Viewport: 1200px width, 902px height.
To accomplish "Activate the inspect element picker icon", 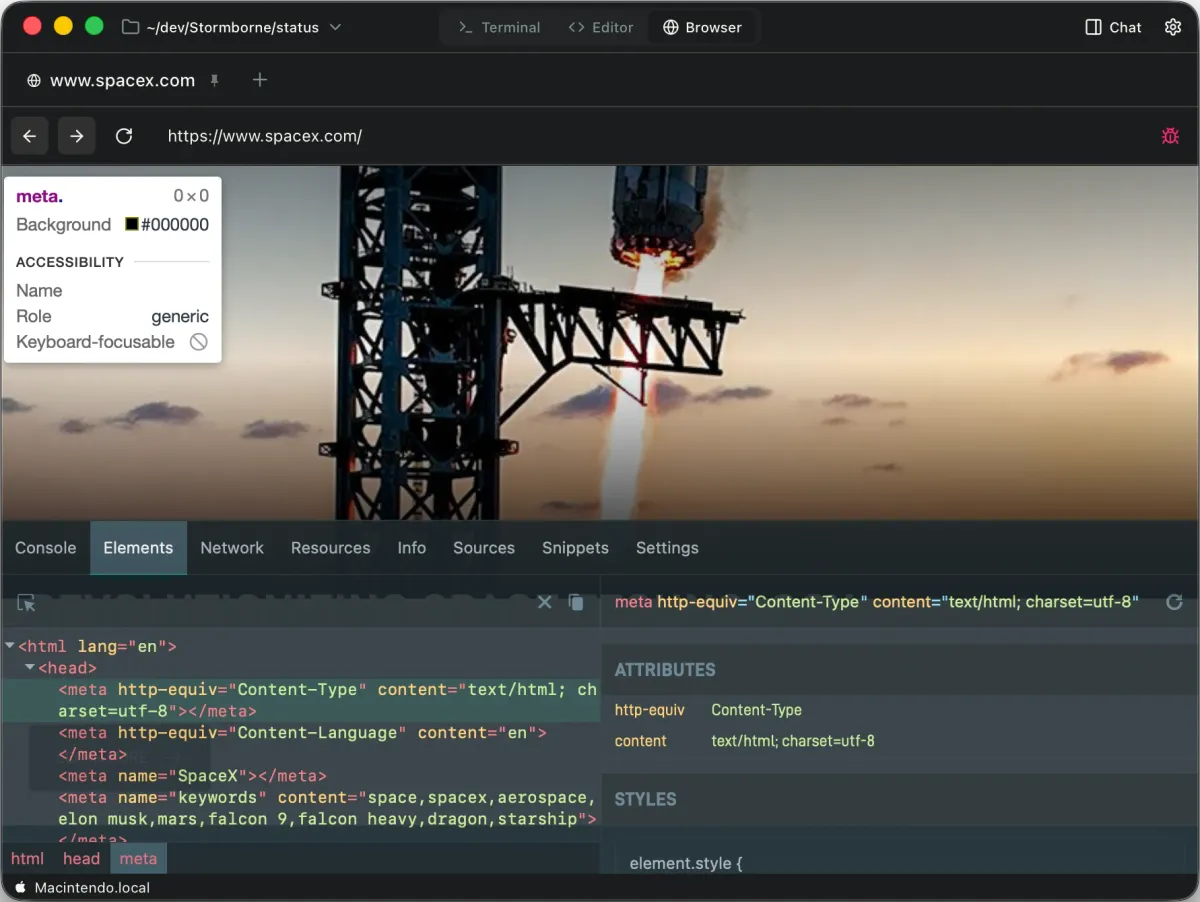I will [x=25, y=603].
